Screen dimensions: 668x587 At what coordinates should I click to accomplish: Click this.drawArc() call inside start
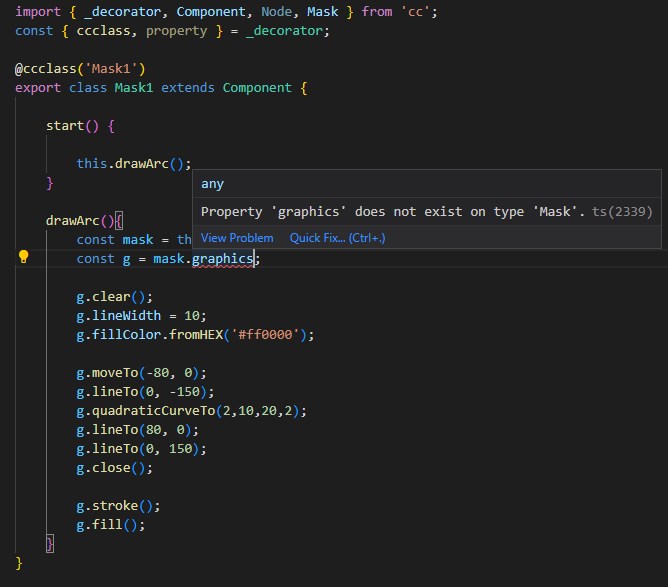134,164
